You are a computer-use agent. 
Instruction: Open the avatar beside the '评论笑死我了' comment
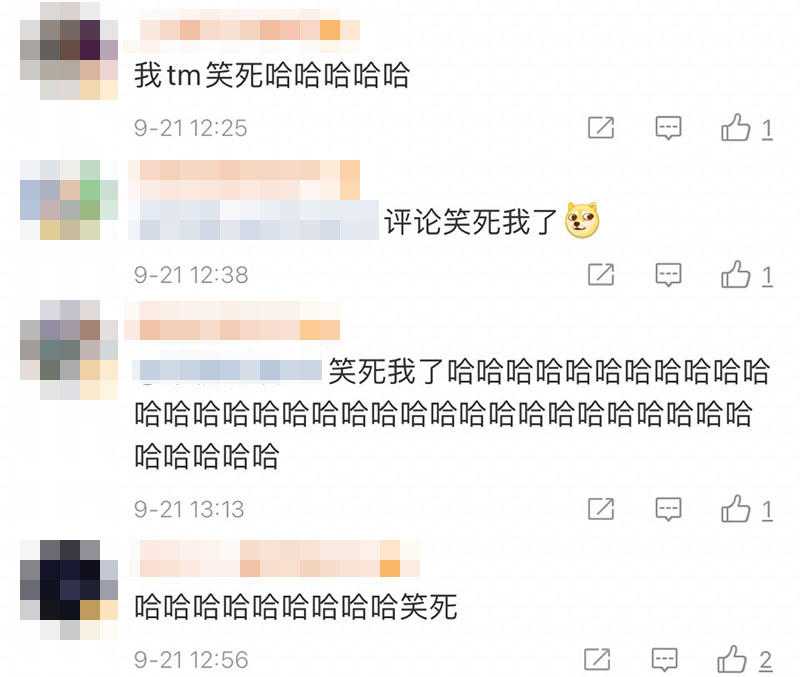coord(69,199)
